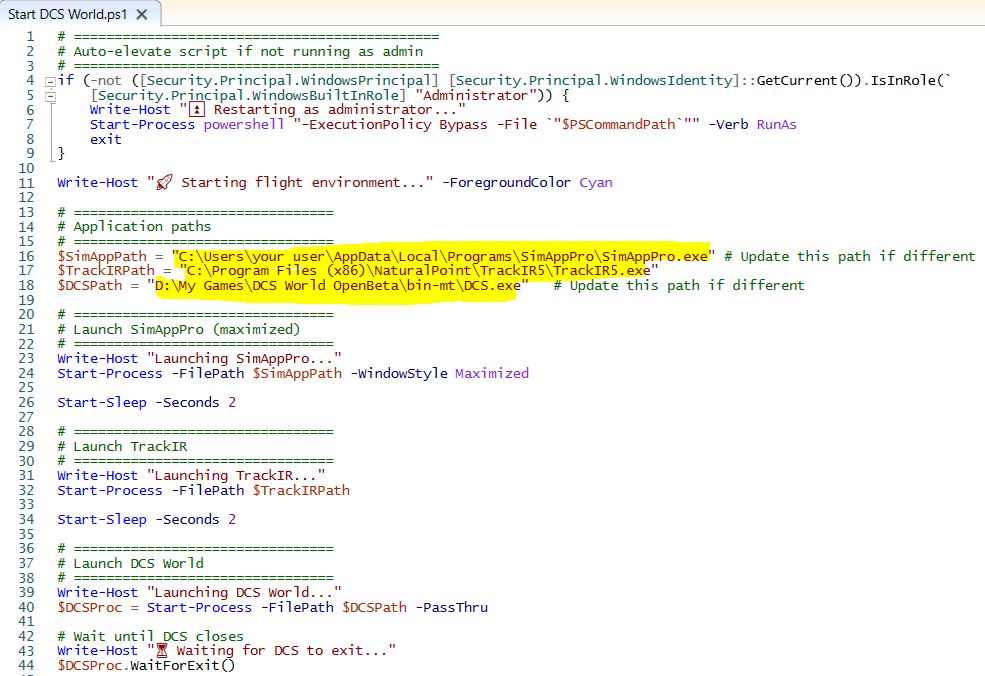Click the Maximized value on line 24
This screenshot has height=676, width=985.
coord(491,373)
